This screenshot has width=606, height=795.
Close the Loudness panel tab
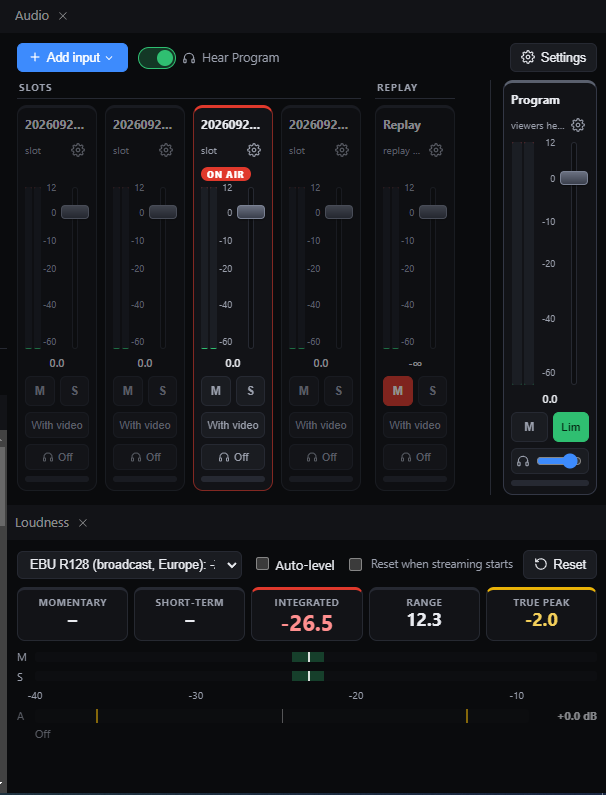(83, 523)
